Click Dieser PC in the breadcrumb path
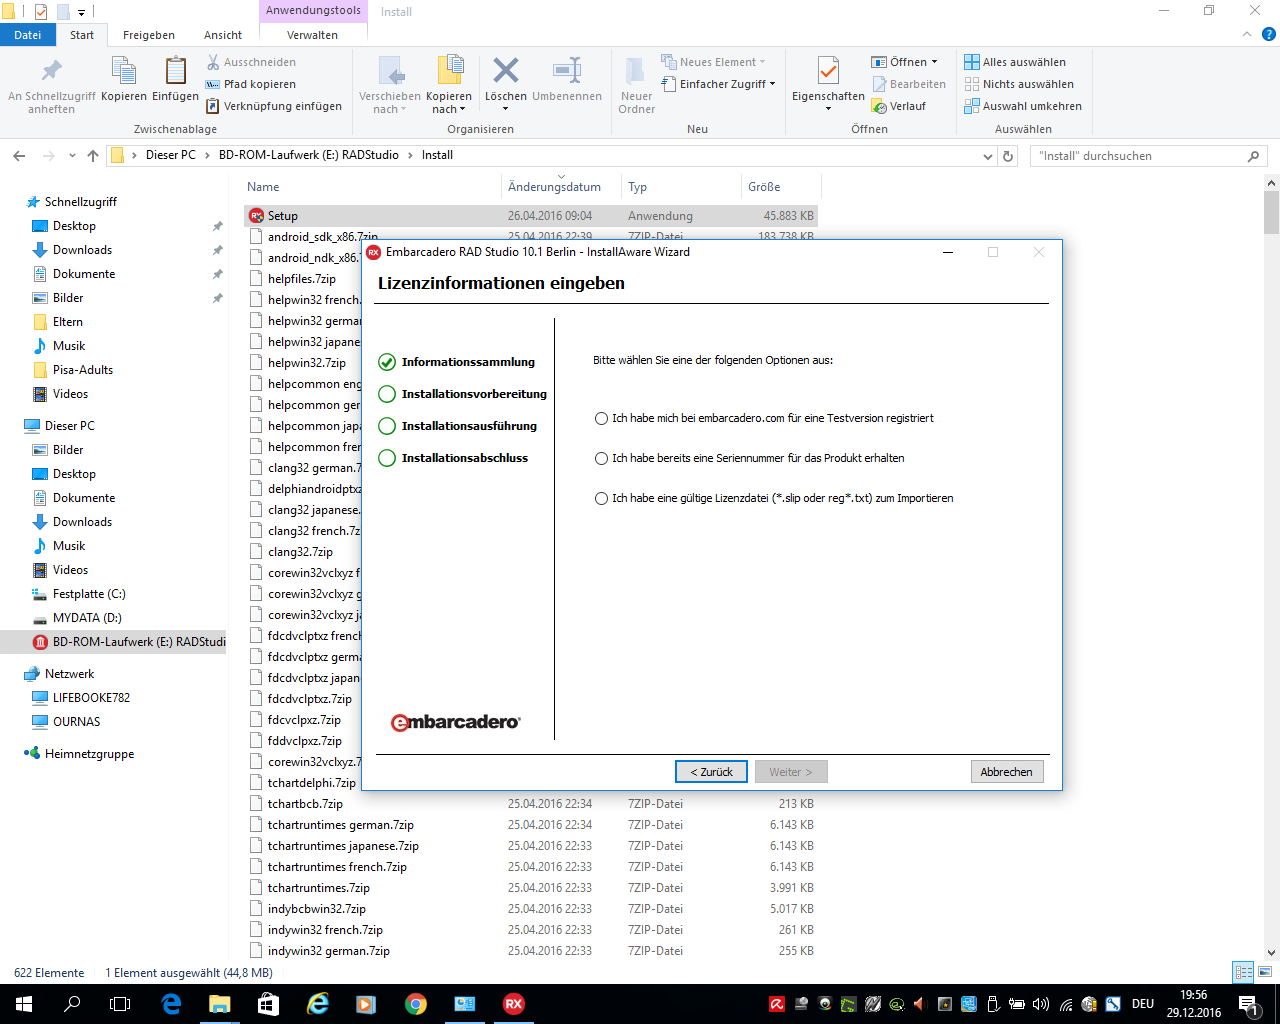The width and height of the screenshot is (1280, 1024). tap(171, 155)
